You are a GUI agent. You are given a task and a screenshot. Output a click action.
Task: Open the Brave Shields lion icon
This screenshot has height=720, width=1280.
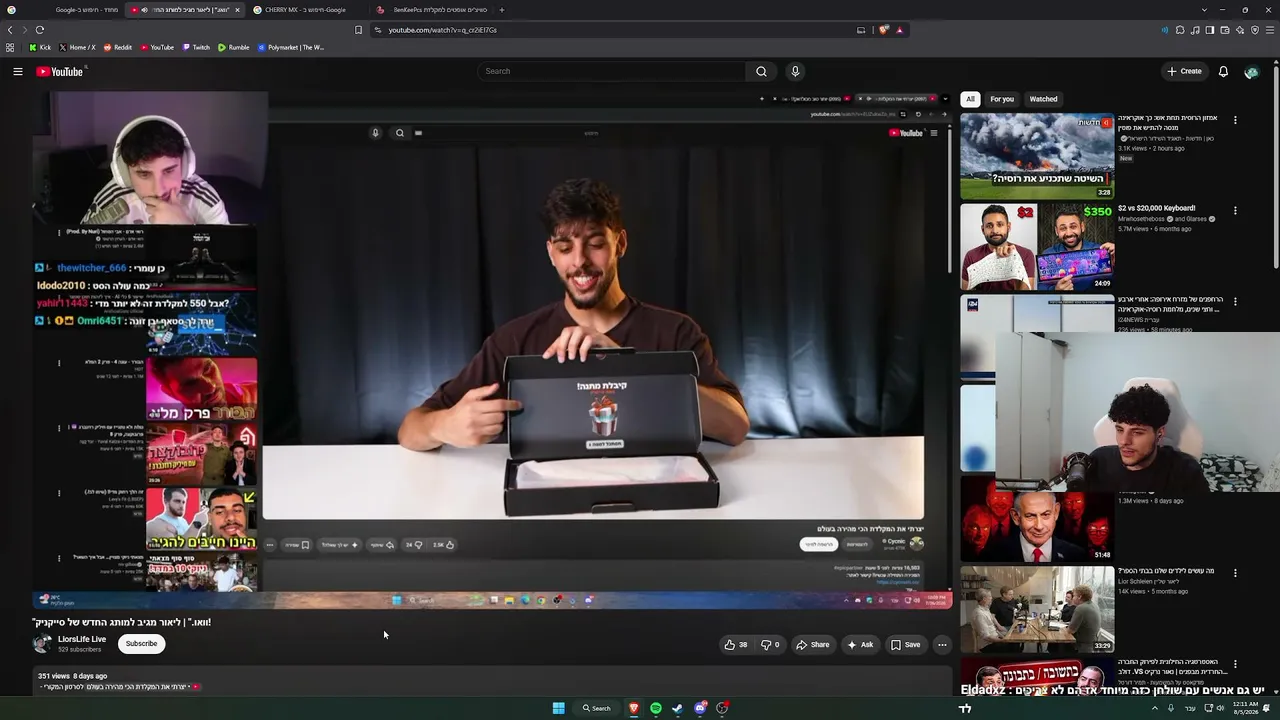[884, 30]
